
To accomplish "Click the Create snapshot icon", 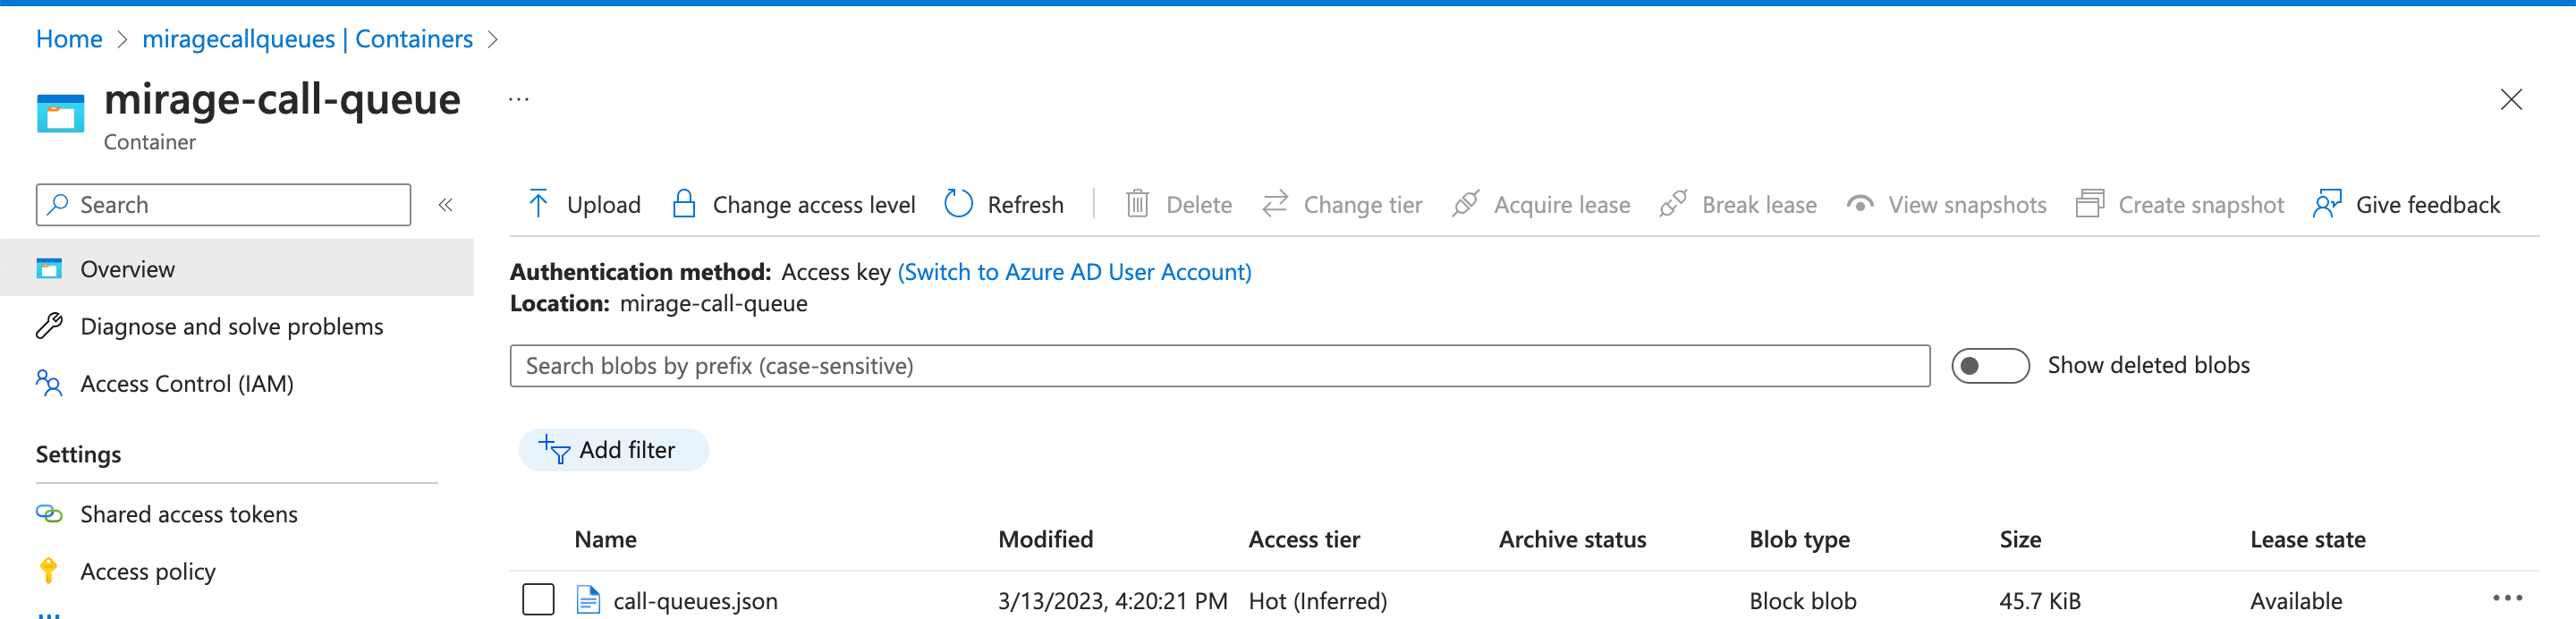I will coord(2090,204).
